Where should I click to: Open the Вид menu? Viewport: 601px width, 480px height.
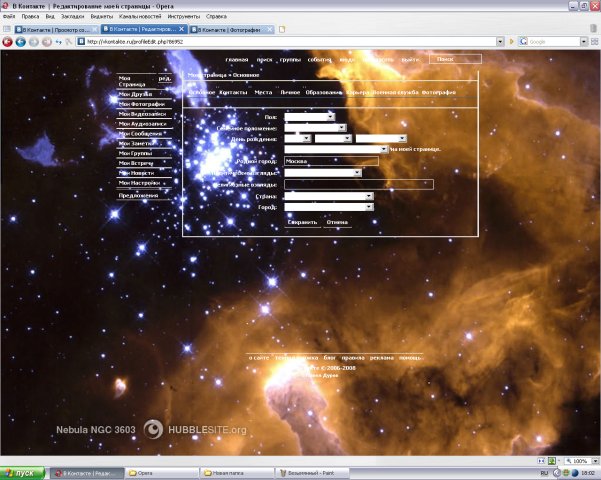click(50, 16)
